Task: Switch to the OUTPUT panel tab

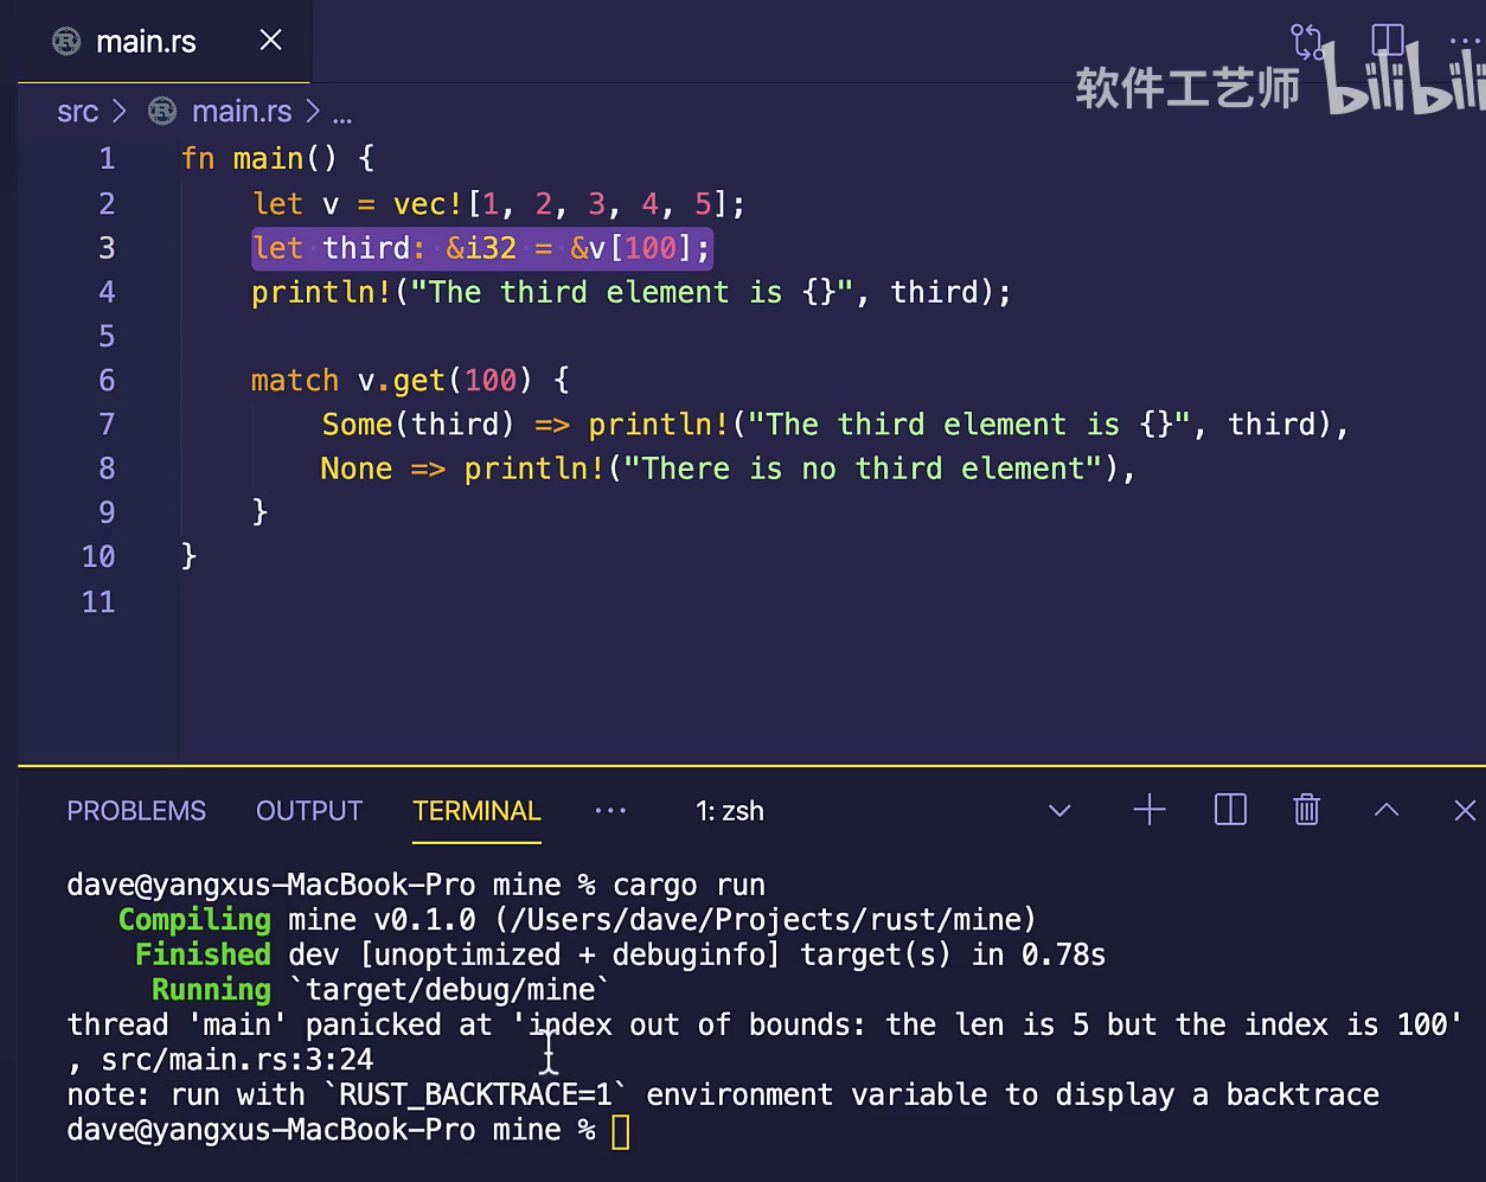Action: tap(309, 811)
